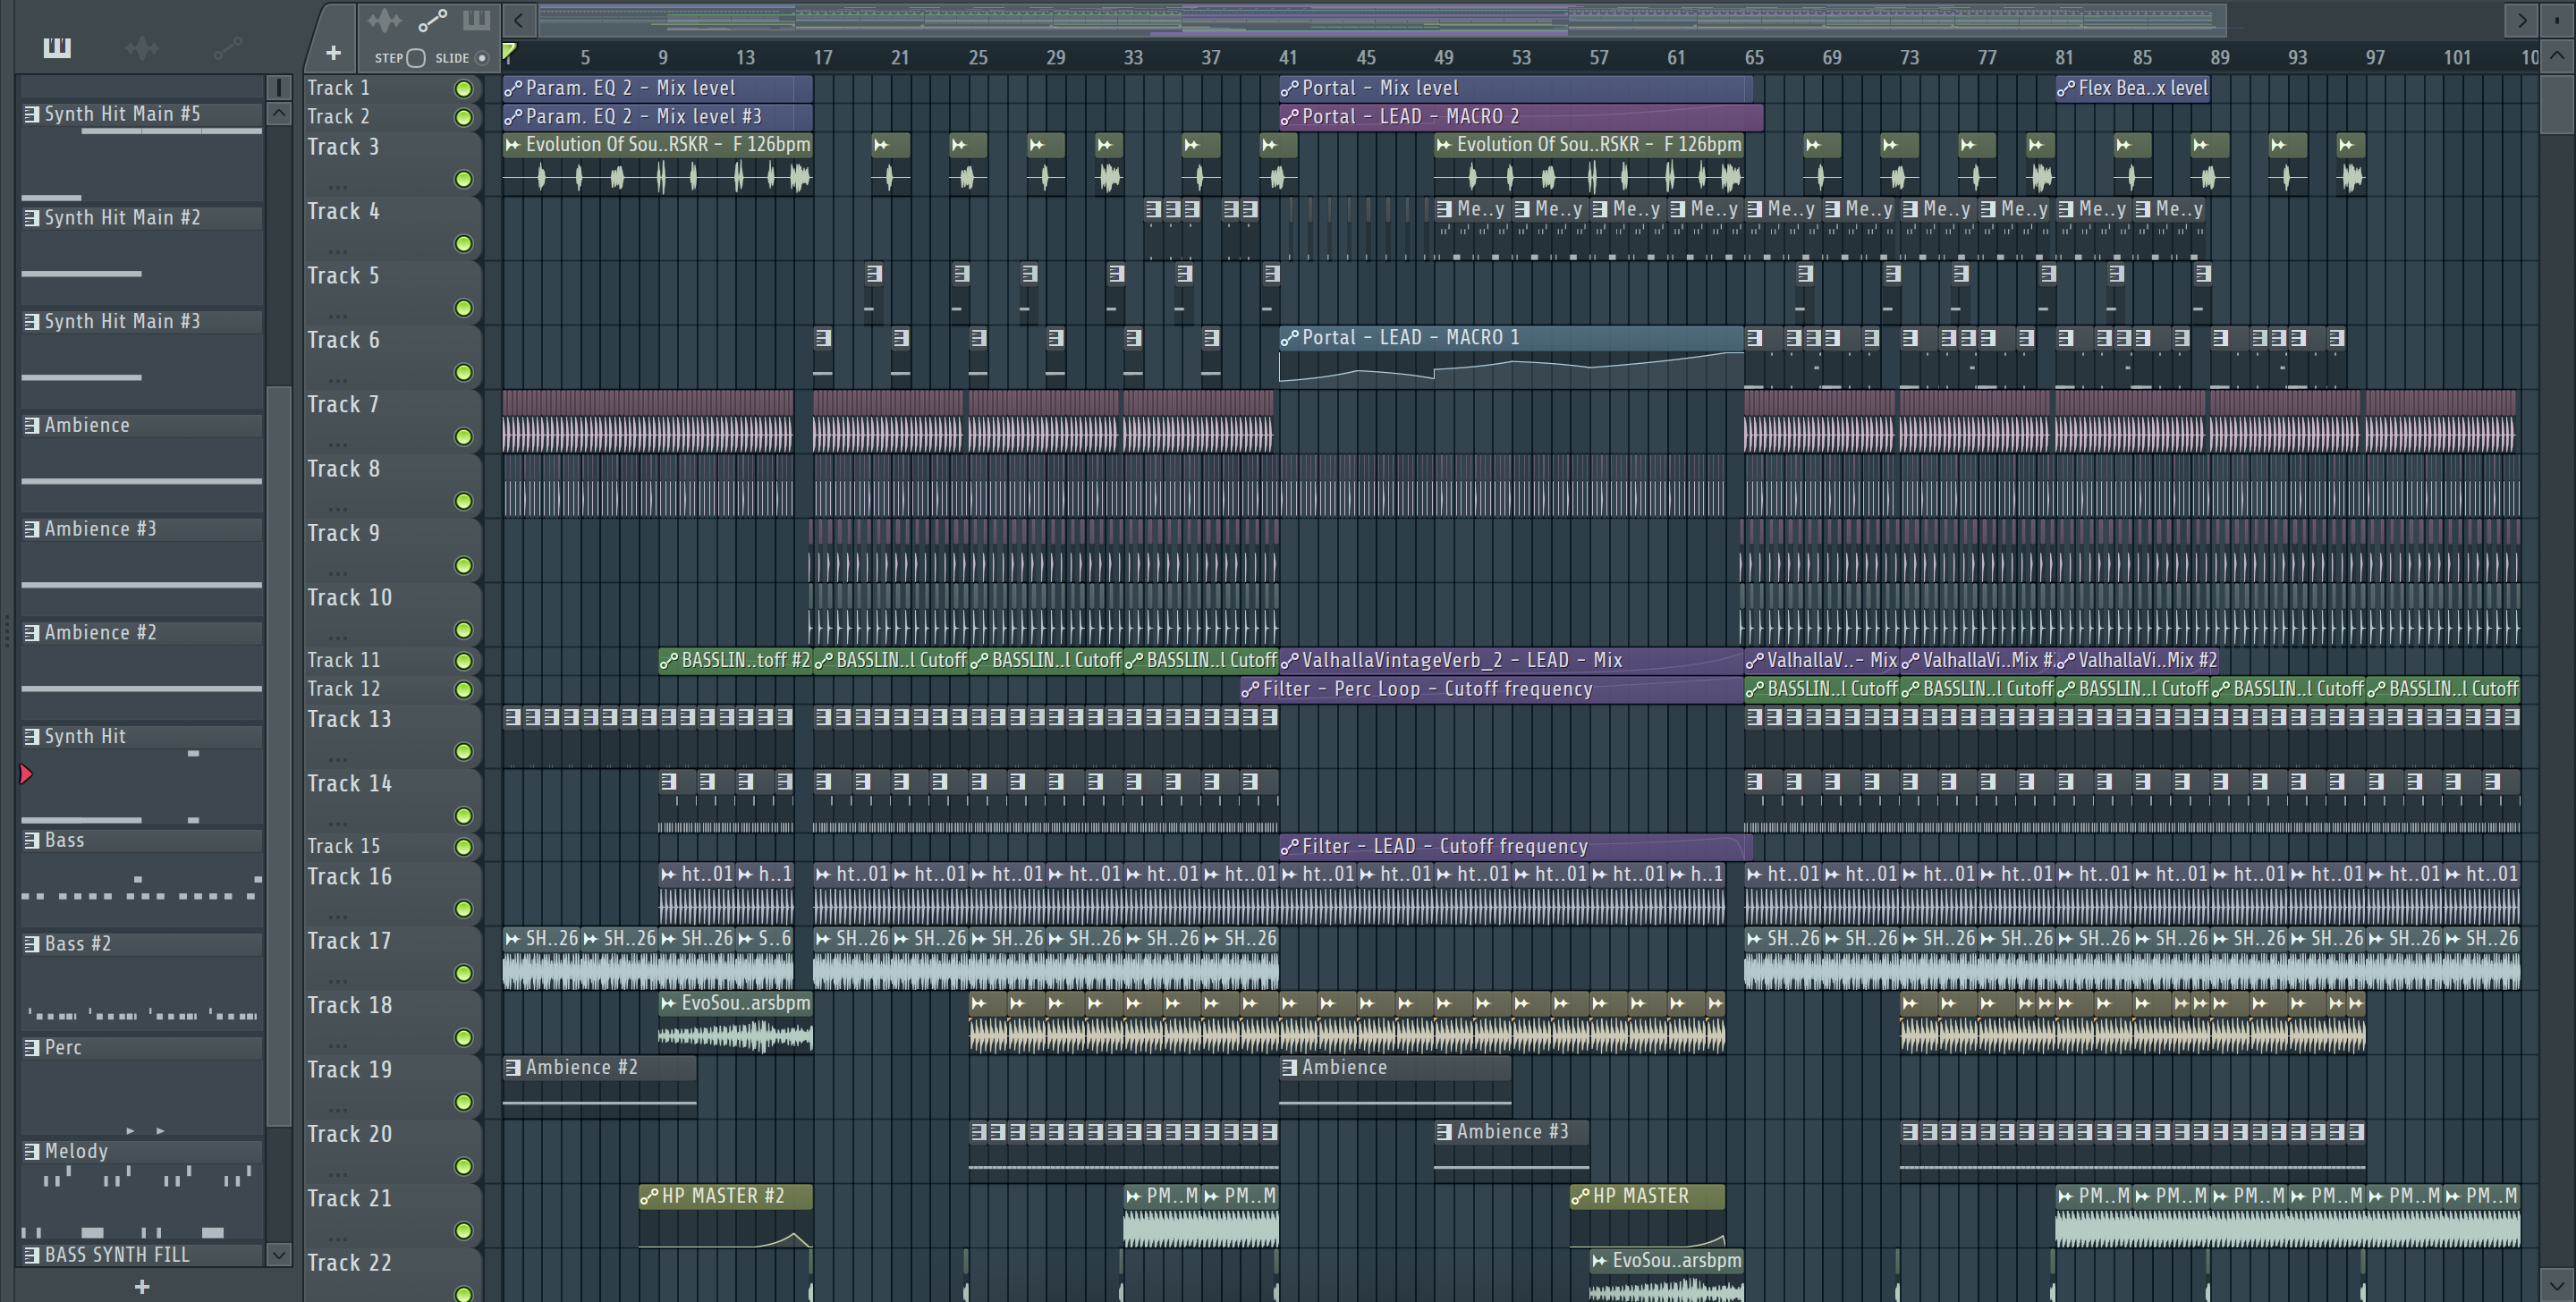Screen dimensions: 2576x1302
Task: Select pattern clip focus in playlist toolbar
Action: point(476,20)
